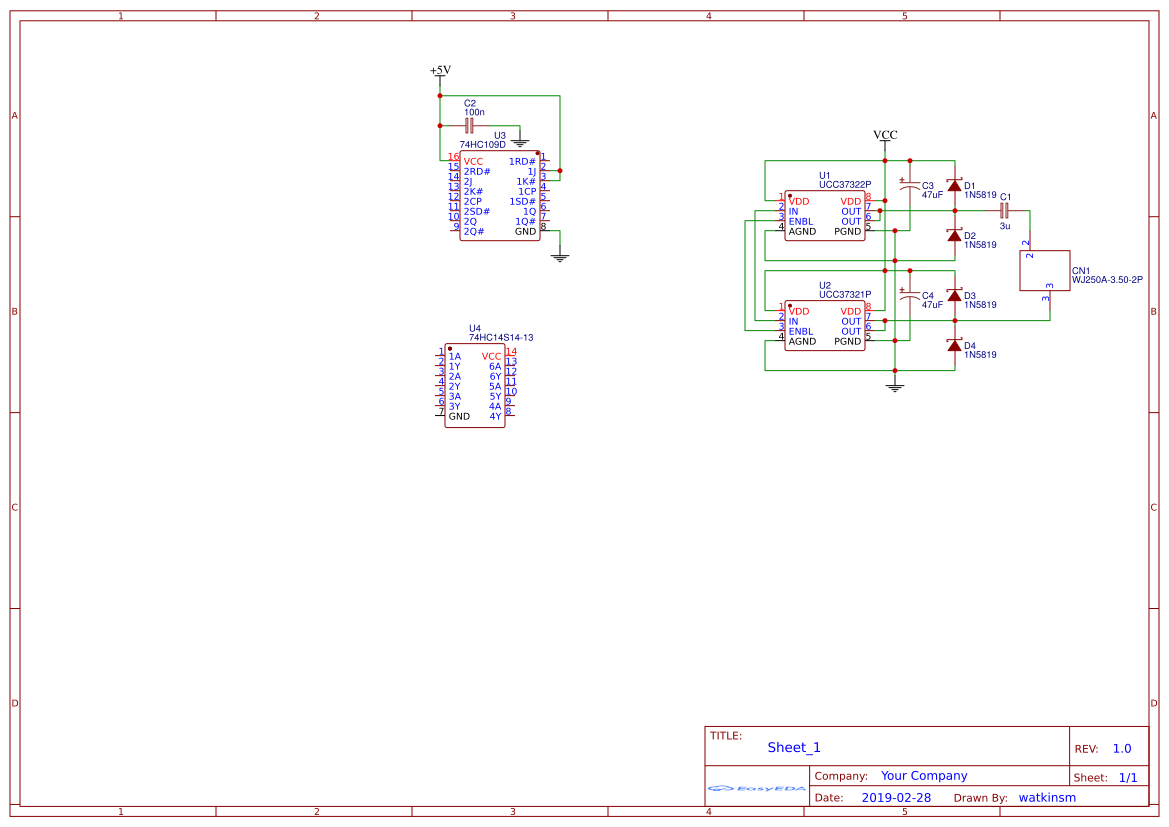This screenshot has height=827, width=1169.
Task: Select the REV value 1.0
Action: click(x=1121, y=749)
